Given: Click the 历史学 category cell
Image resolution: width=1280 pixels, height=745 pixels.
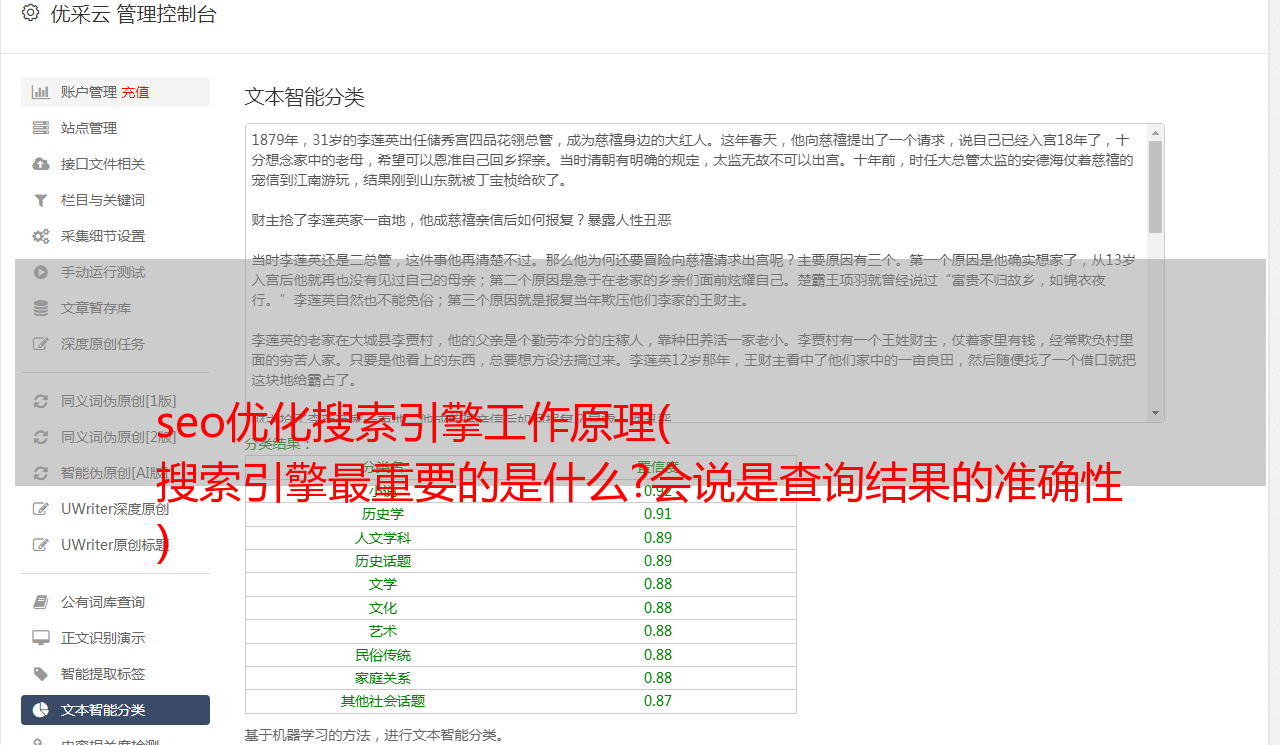Looking at the screenshot, I should [x=383, y=514].
